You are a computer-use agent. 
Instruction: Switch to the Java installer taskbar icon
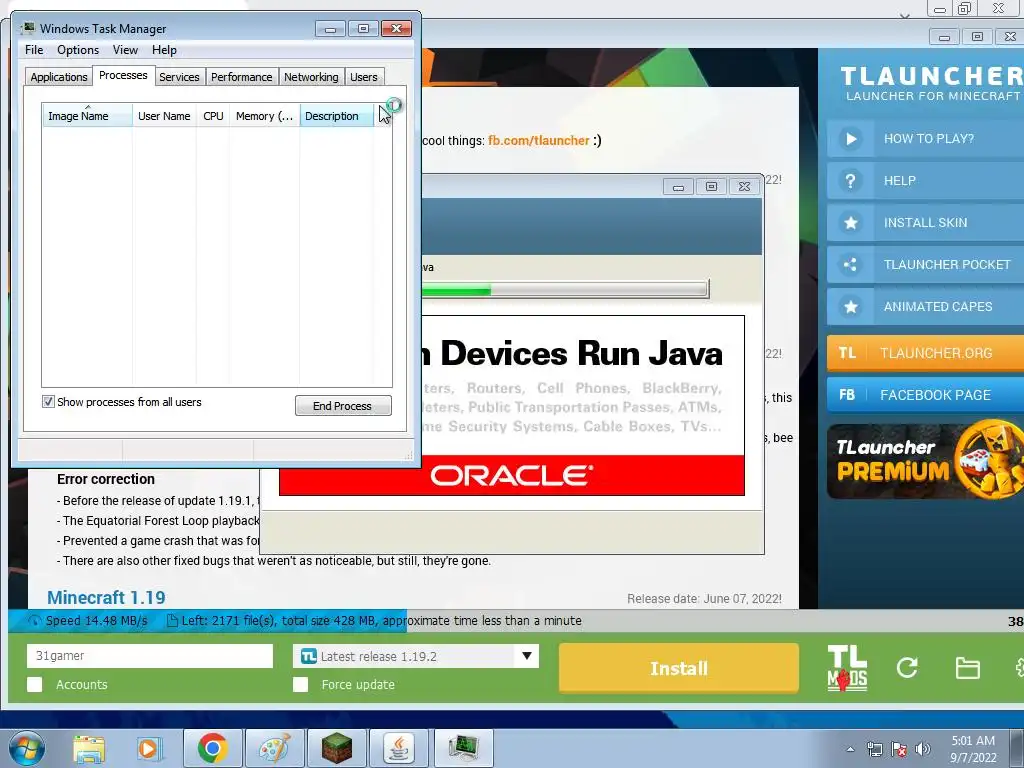pyautogui.click(x=398, y=748)
